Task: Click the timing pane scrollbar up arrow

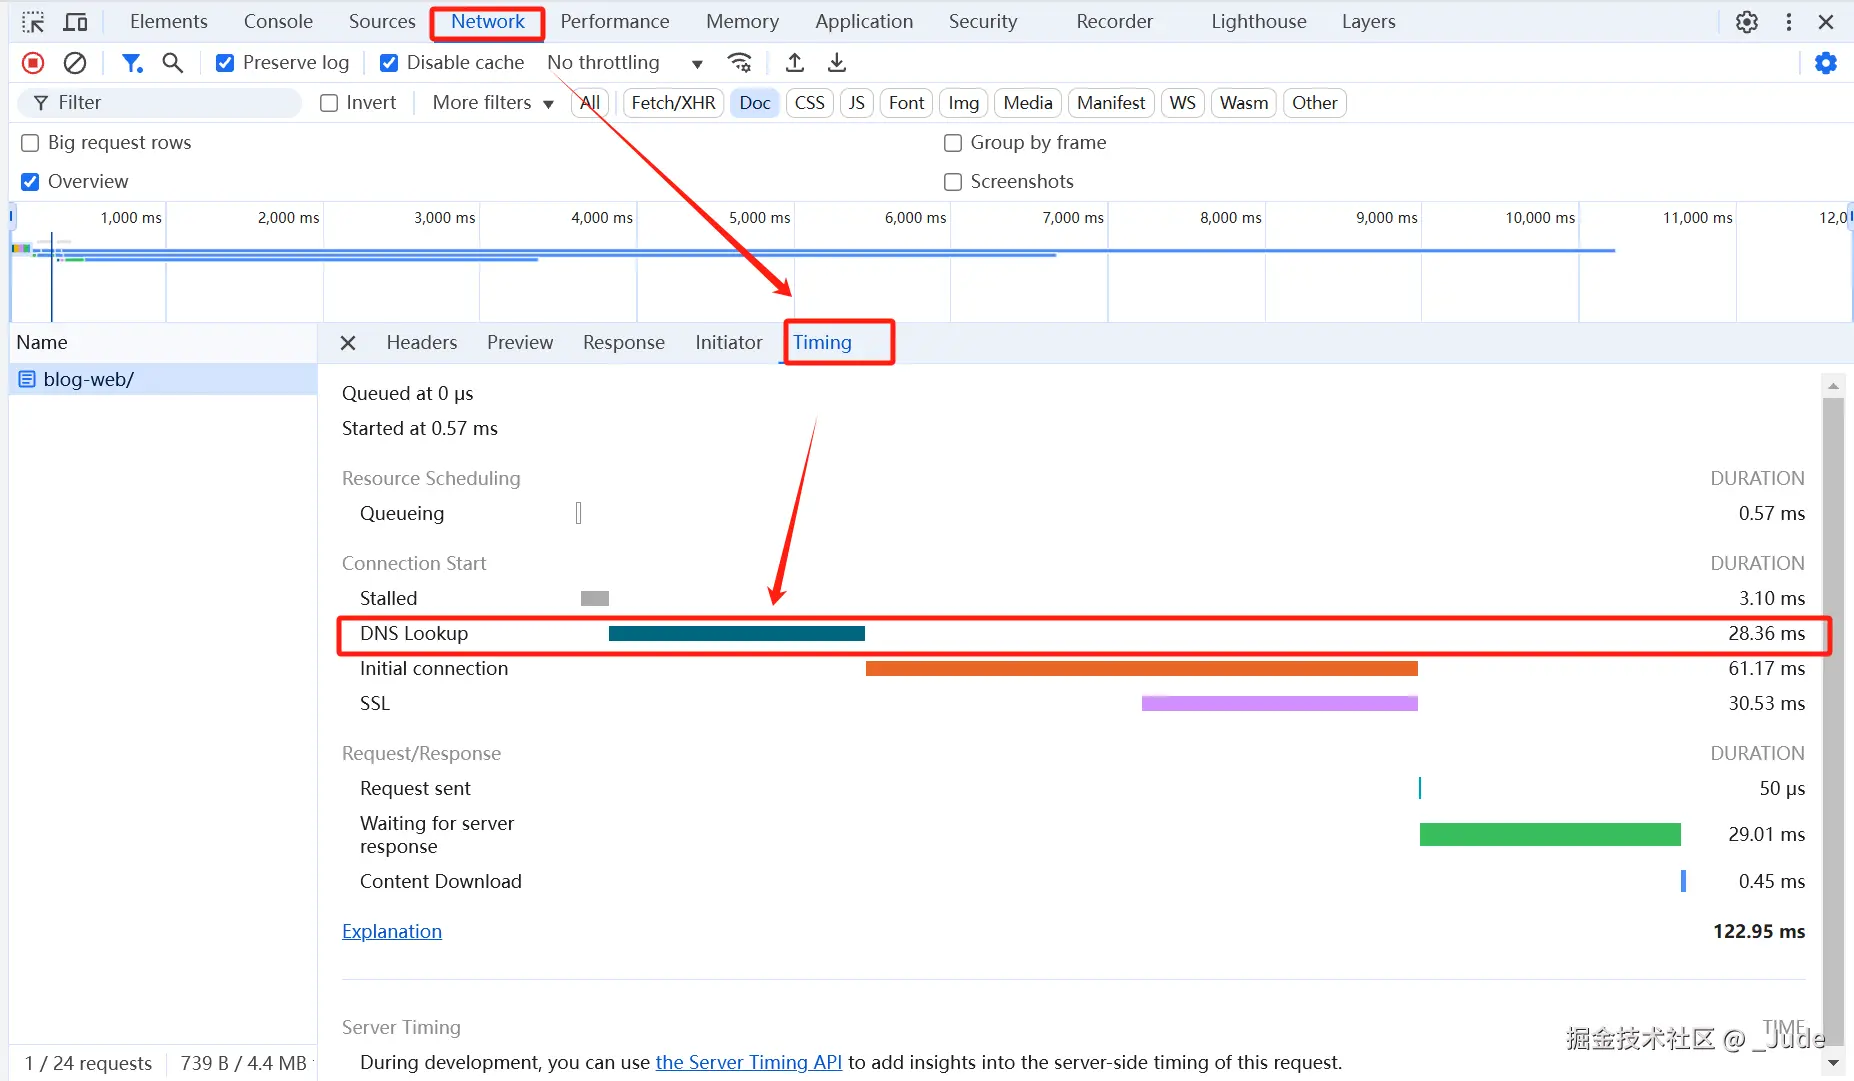Action: click(x=1833, y=386)
